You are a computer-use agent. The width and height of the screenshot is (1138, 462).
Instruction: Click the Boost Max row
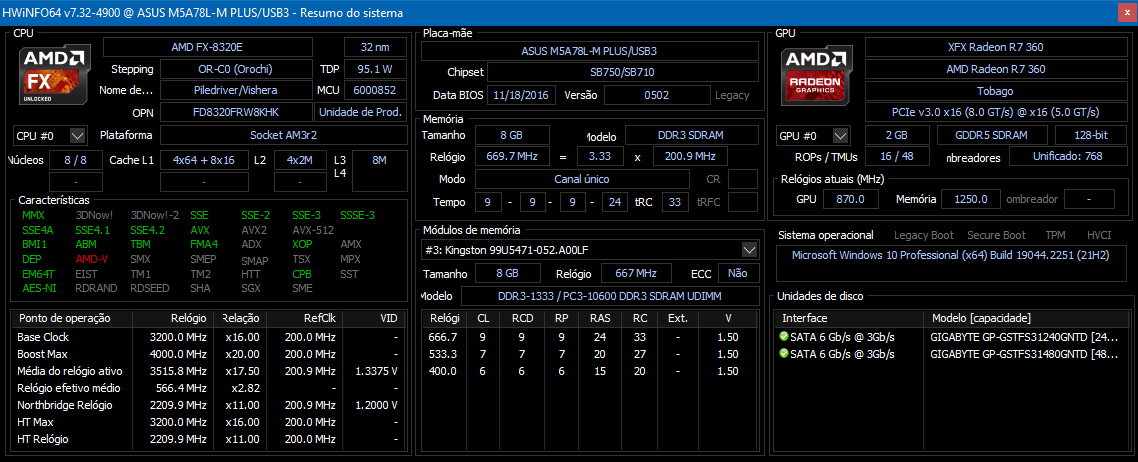coord(208,354)
